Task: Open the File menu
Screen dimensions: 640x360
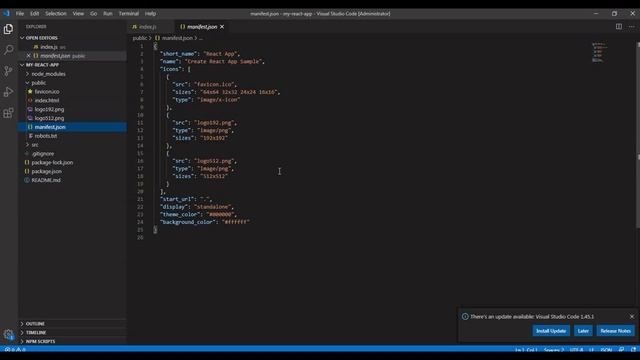Action: tap(20, 13)
